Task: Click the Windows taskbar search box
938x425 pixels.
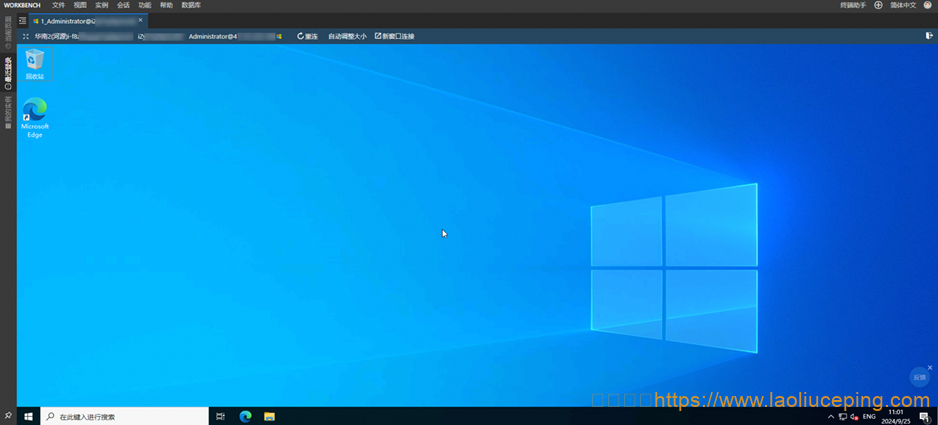Action: coord(125,416)
